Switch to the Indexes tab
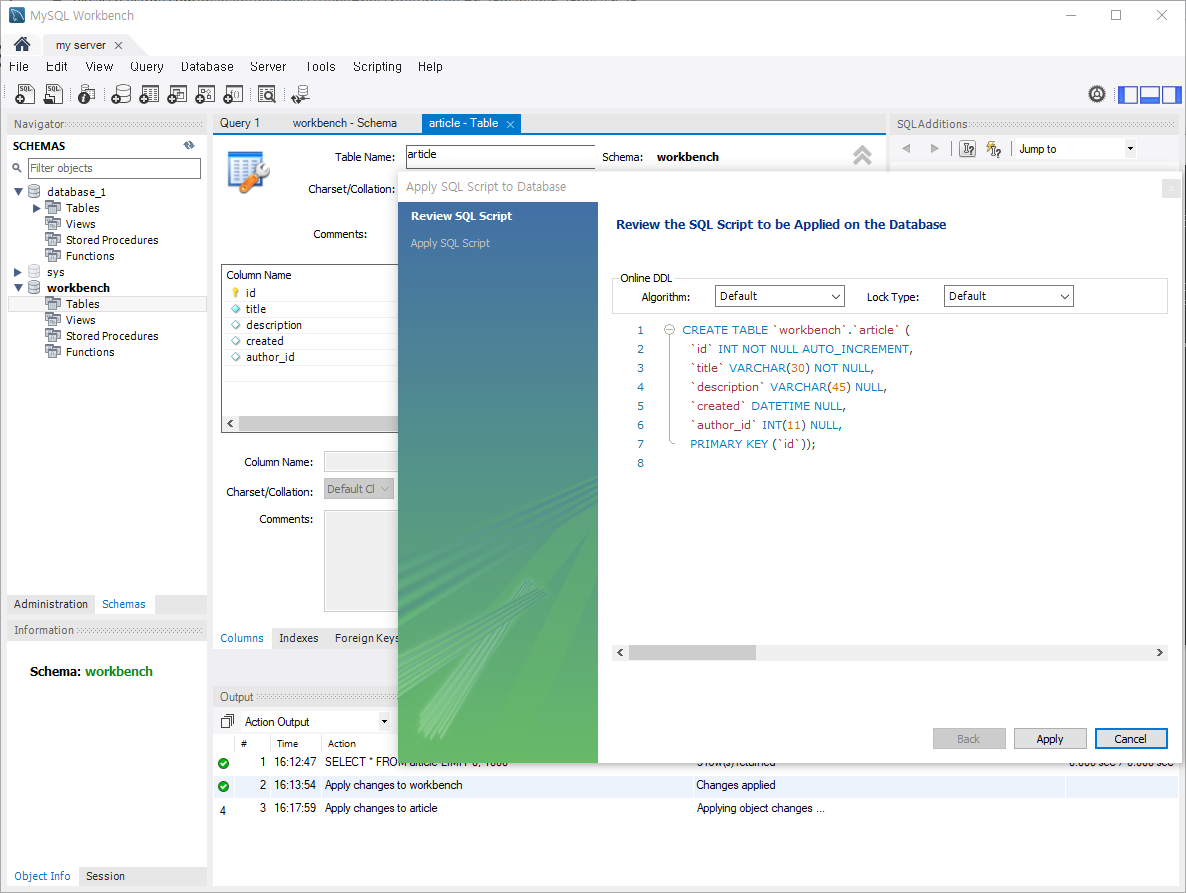The width and height of the screenshot is (1186, 893). [x=299, y=638]
